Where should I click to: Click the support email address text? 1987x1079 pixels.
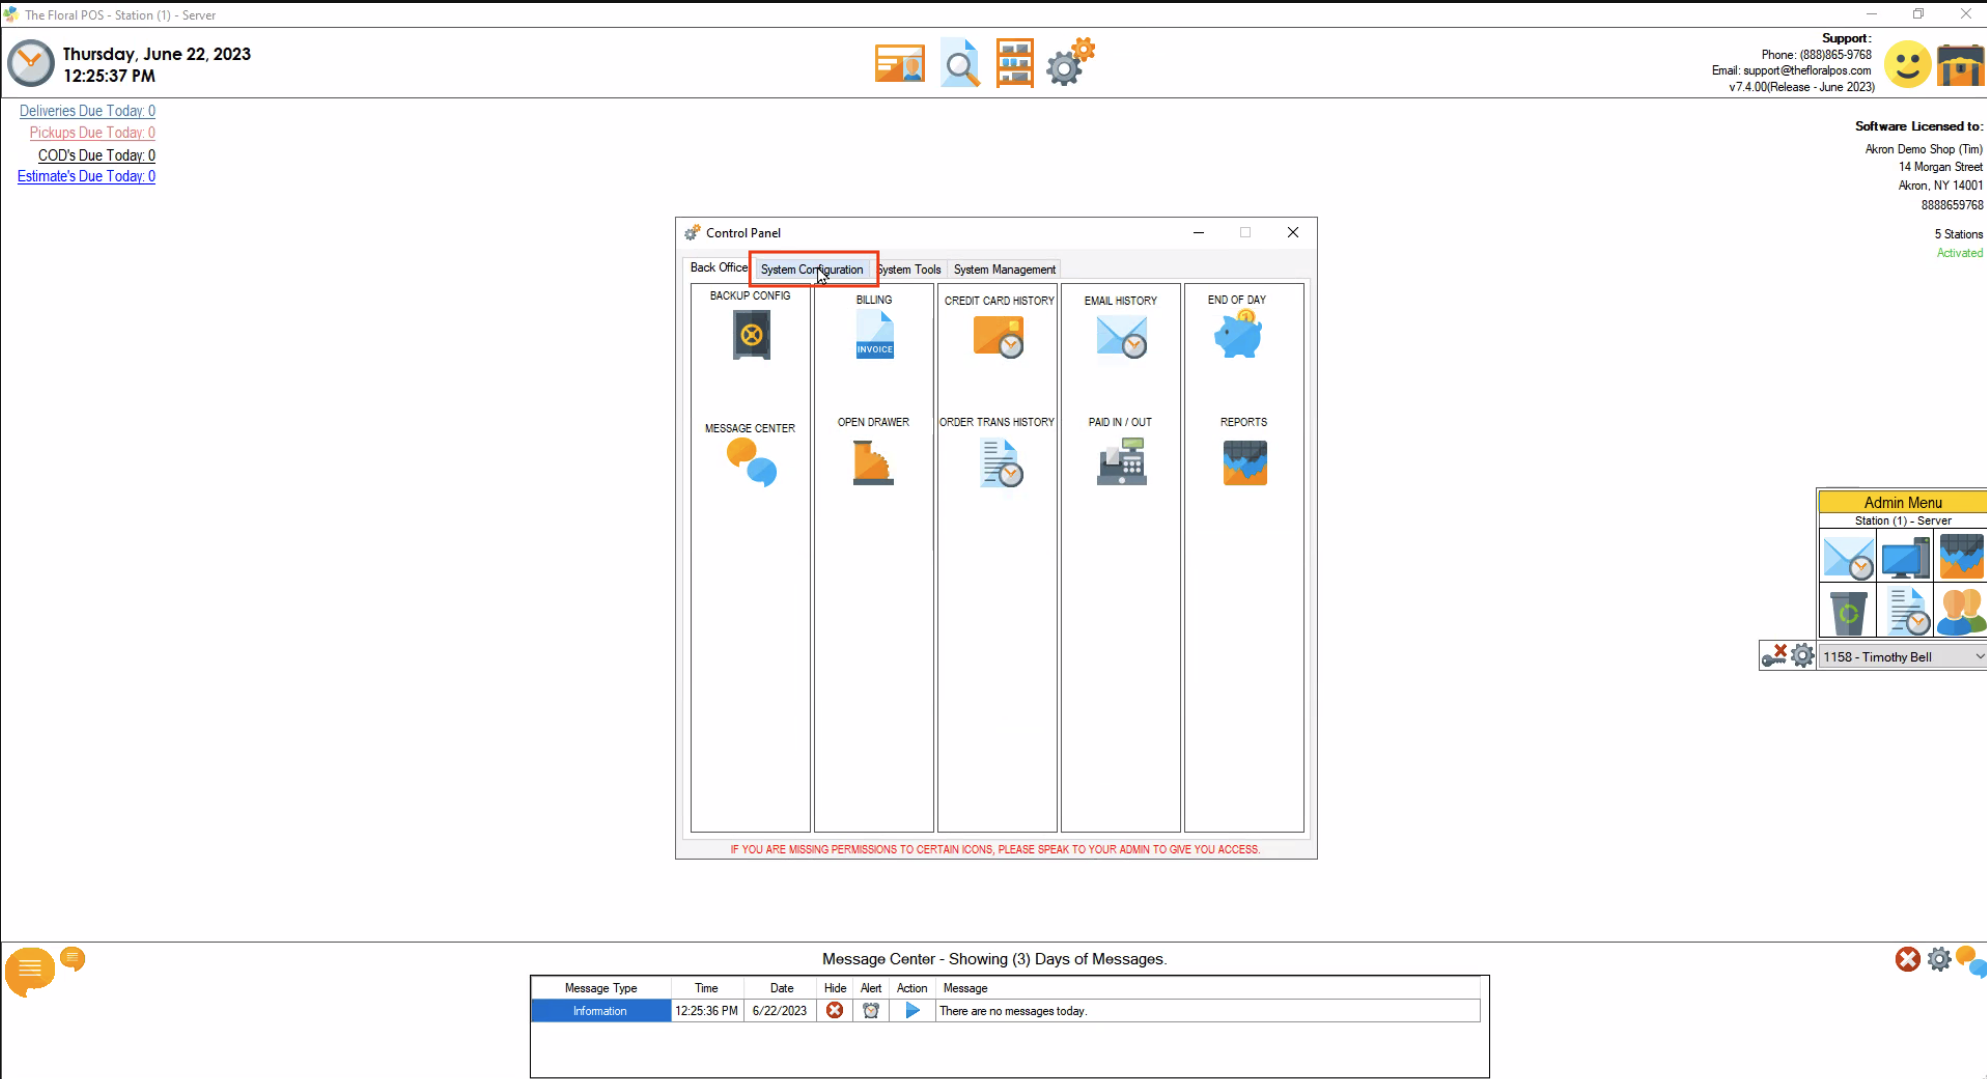1806,71
